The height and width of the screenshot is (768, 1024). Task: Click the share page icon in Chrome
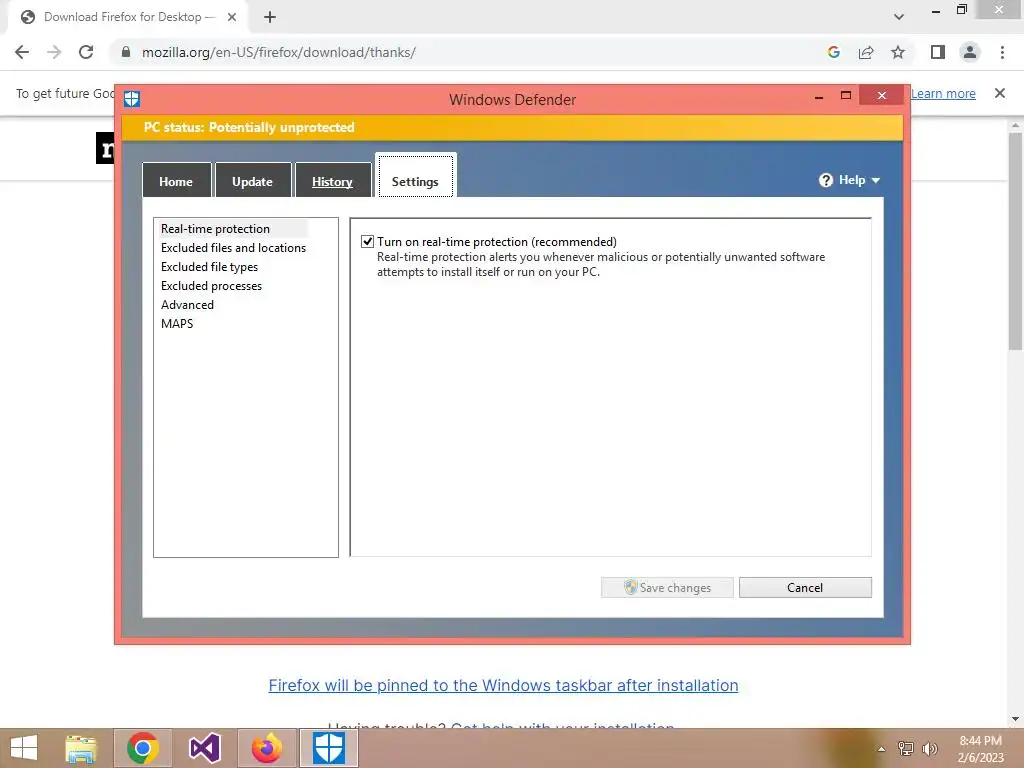[x=866, y=52]
